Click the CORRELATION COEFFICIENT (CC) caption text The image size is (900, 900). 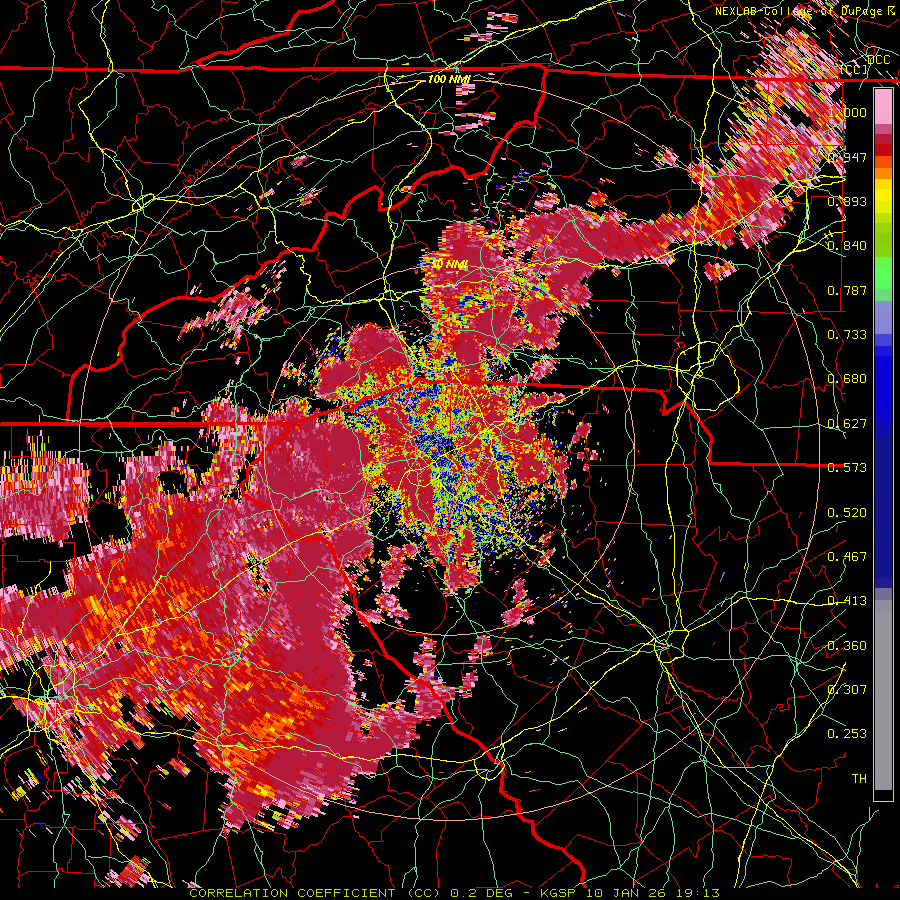click(x=315, y=893)
